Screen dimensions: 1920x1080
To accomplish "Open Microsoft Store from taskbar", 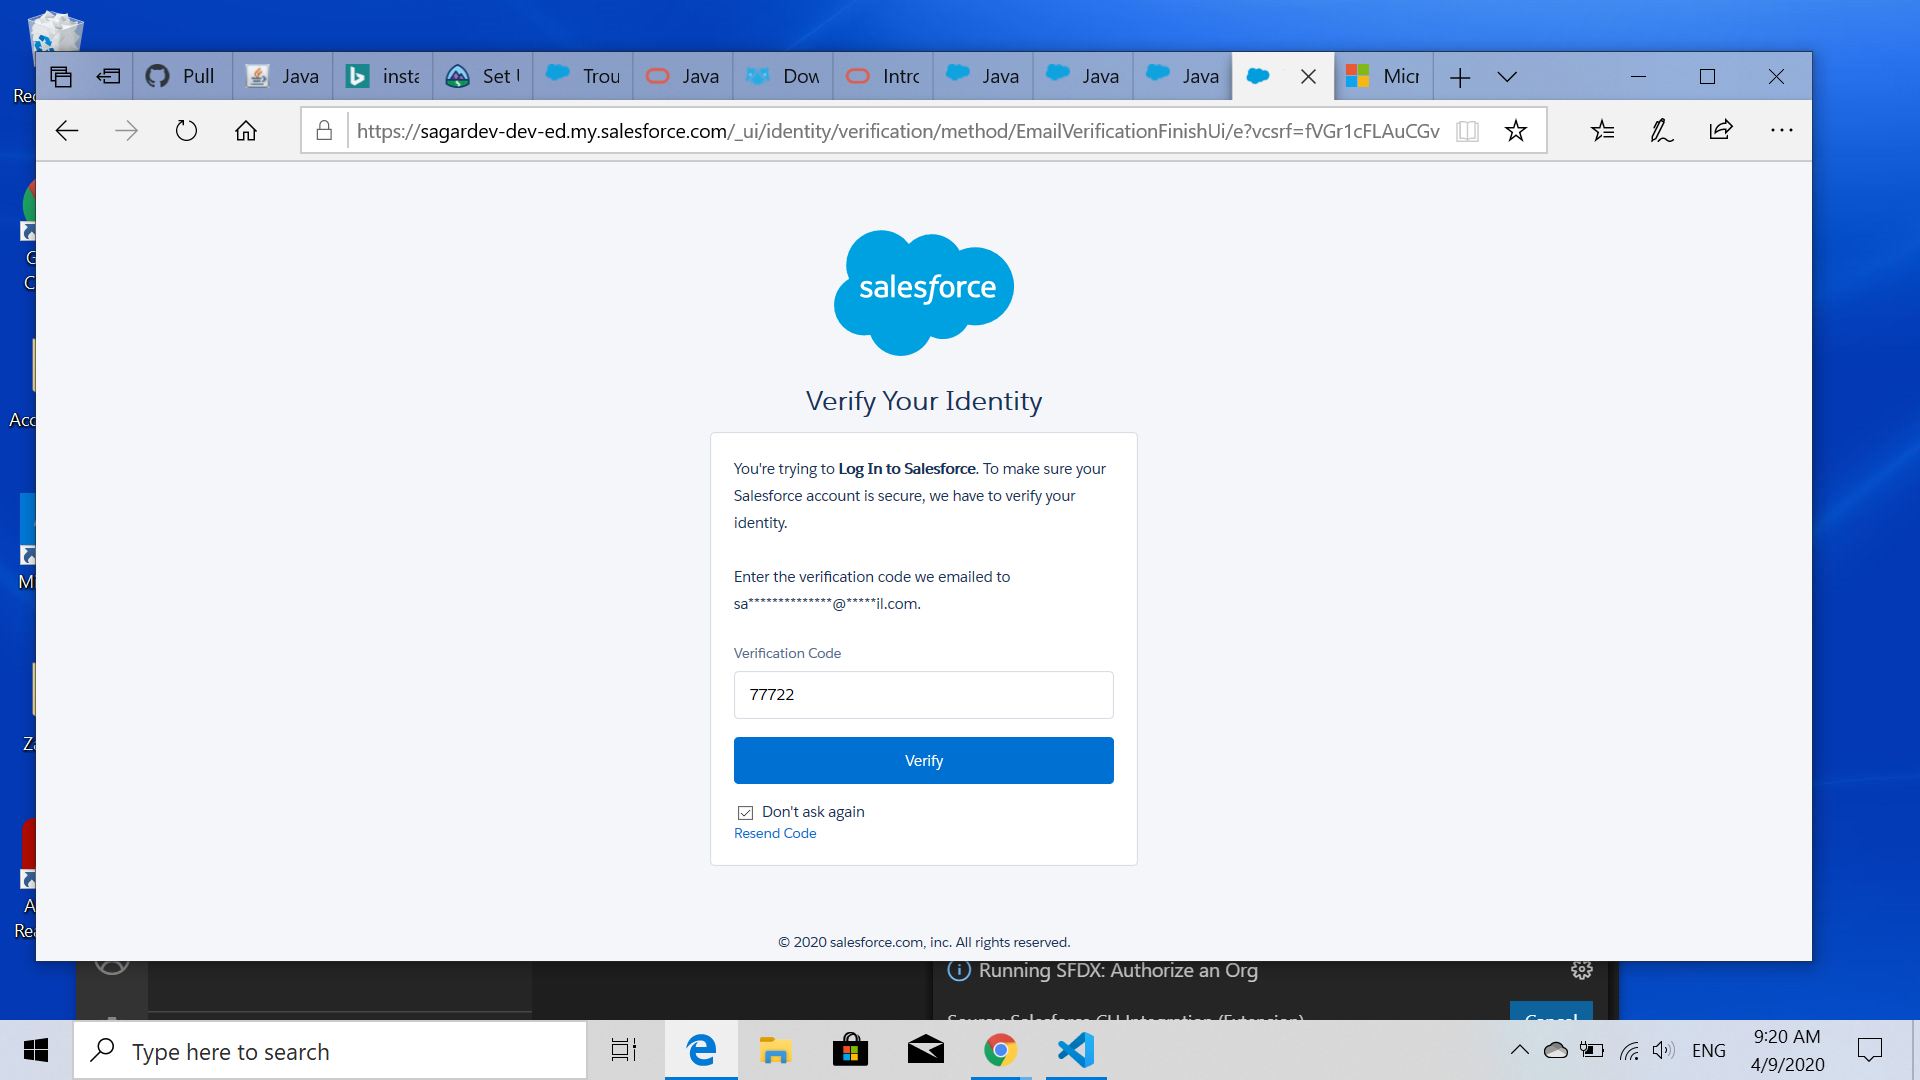I will pos(850,1050).
